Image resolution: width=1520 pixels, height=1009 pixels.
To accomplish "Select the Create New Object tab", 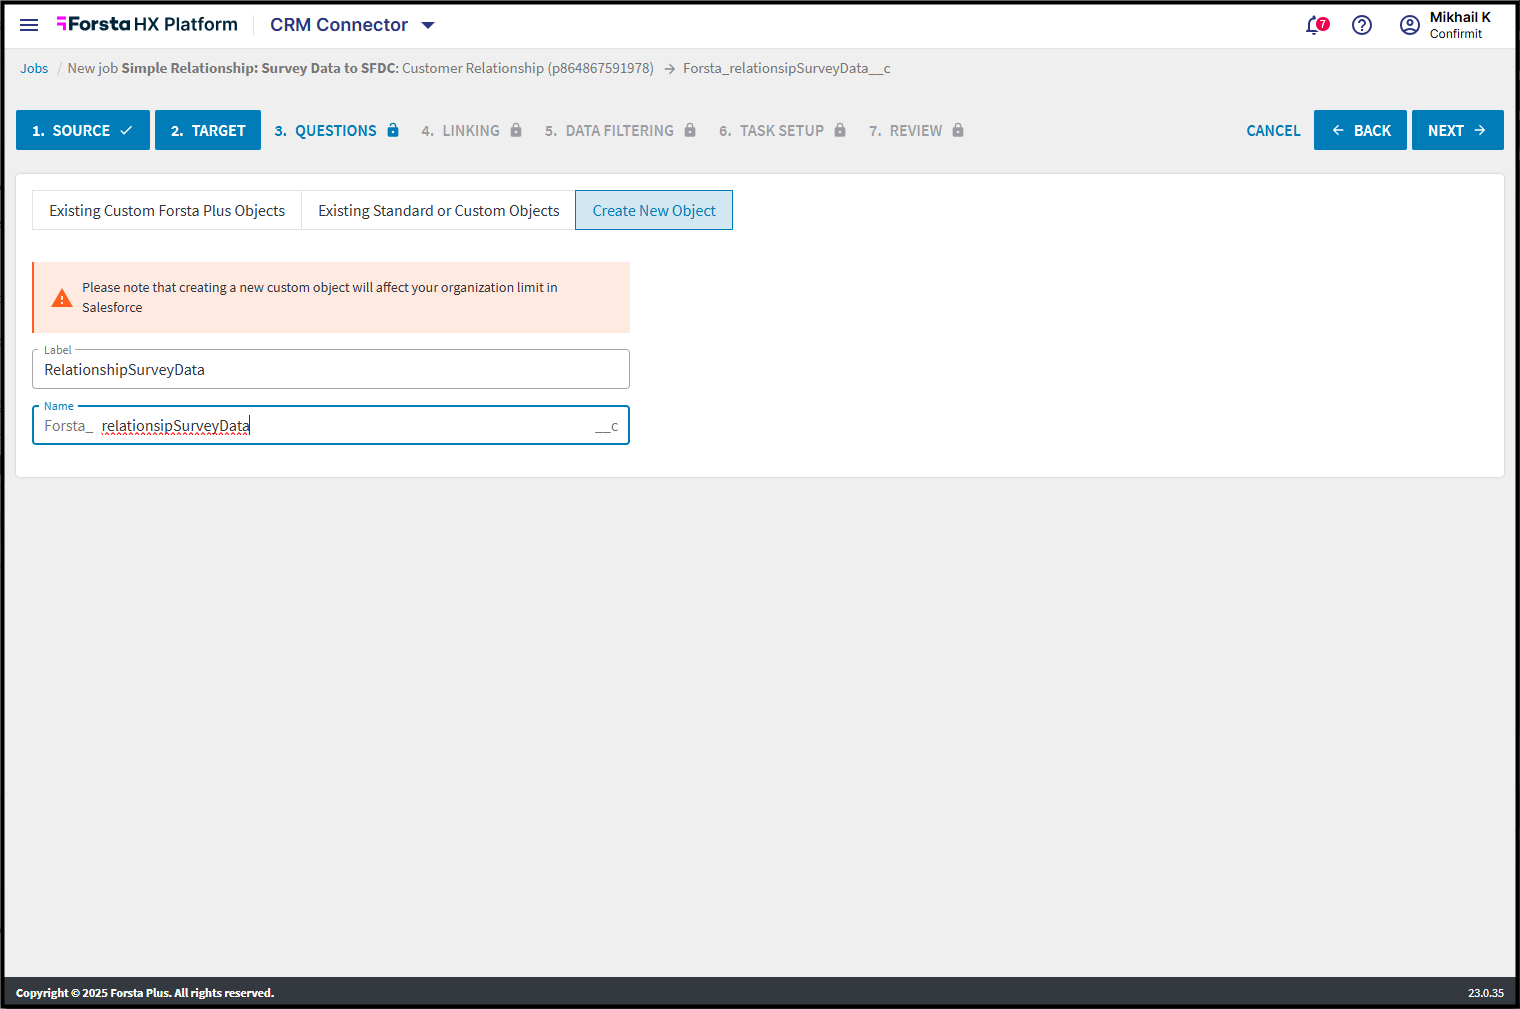I will 654,210.
